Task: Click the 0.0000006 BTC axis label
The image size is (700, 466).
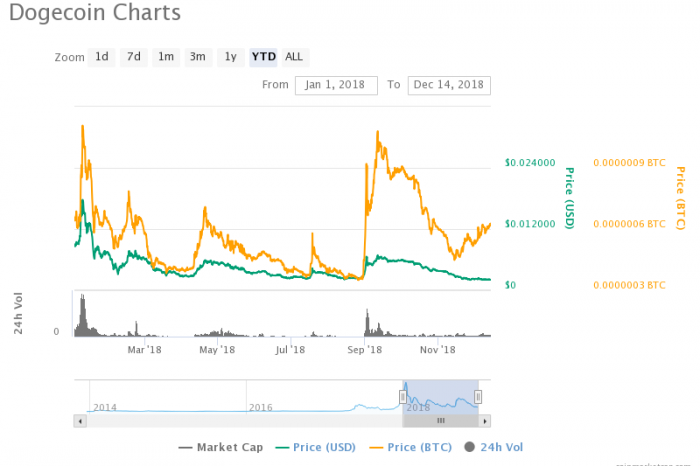Action: 629,224
